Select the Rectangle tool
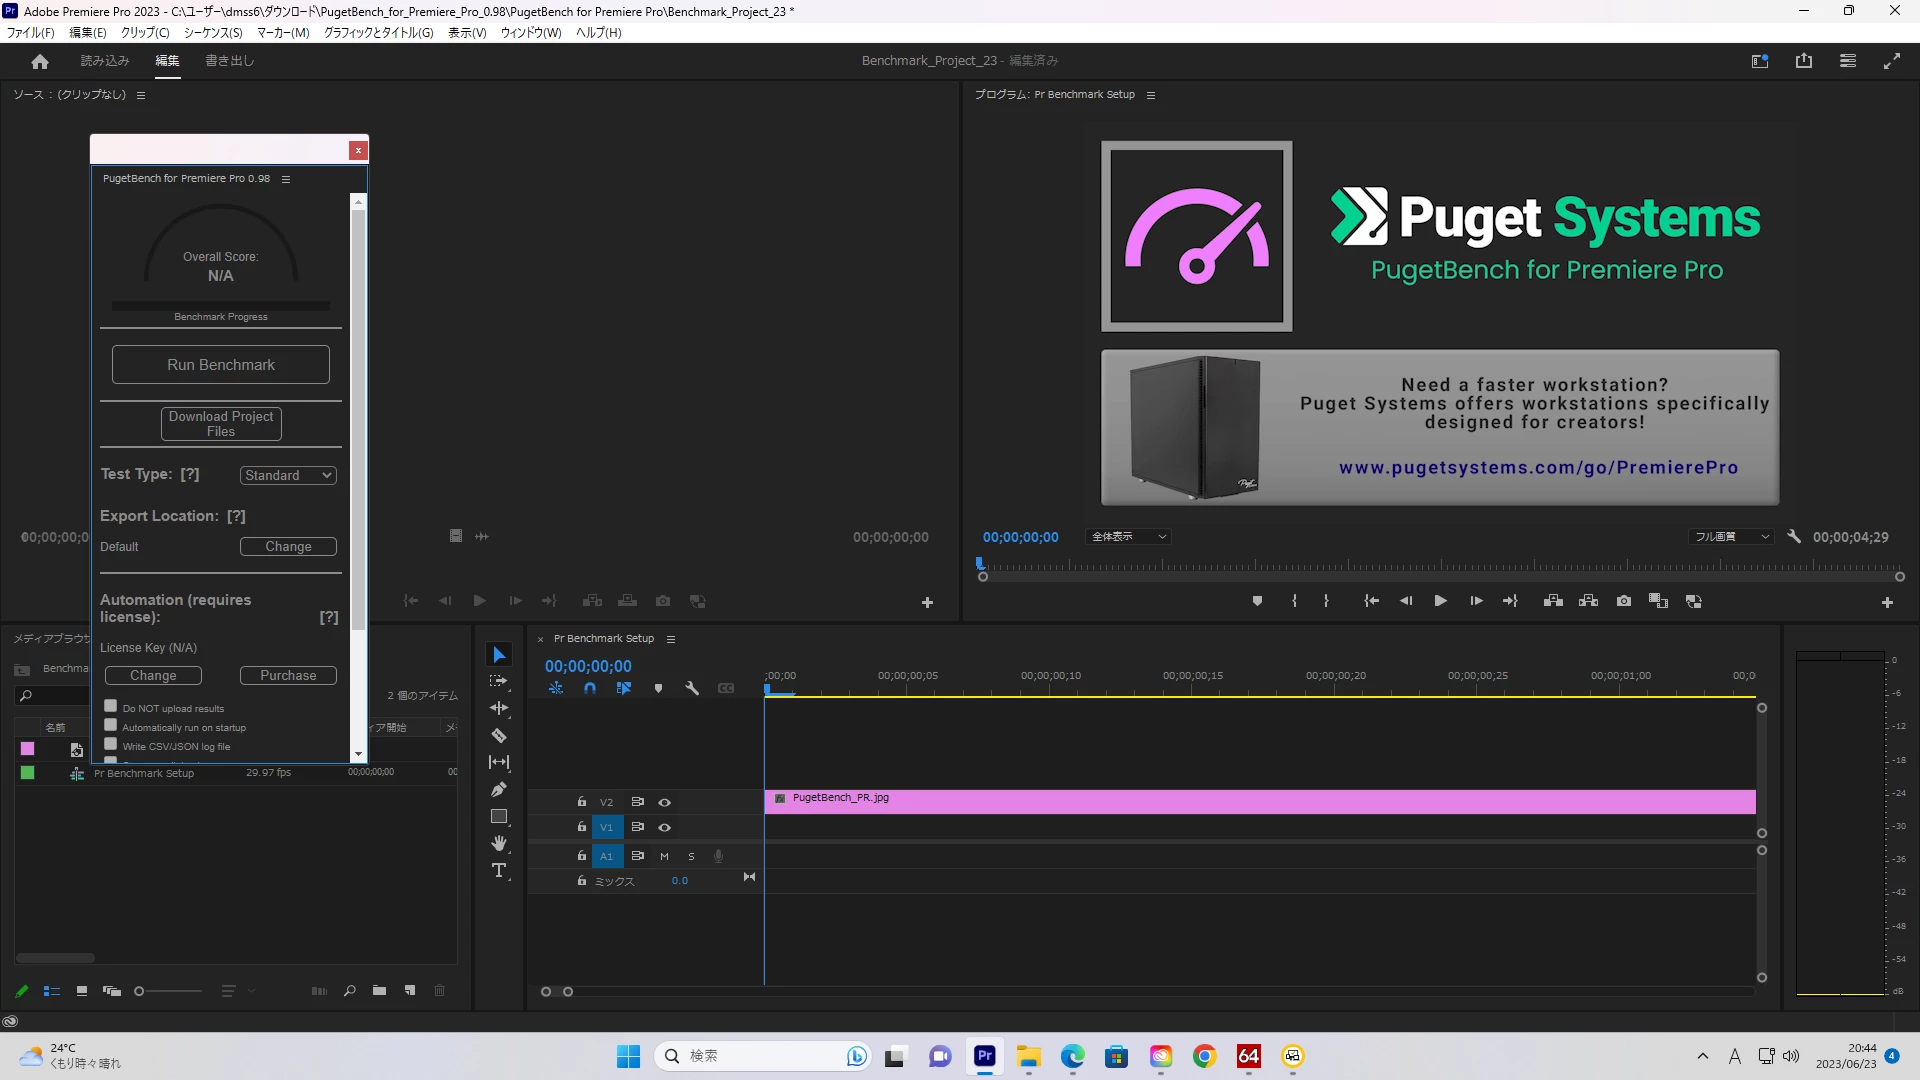 pos(499,817)
